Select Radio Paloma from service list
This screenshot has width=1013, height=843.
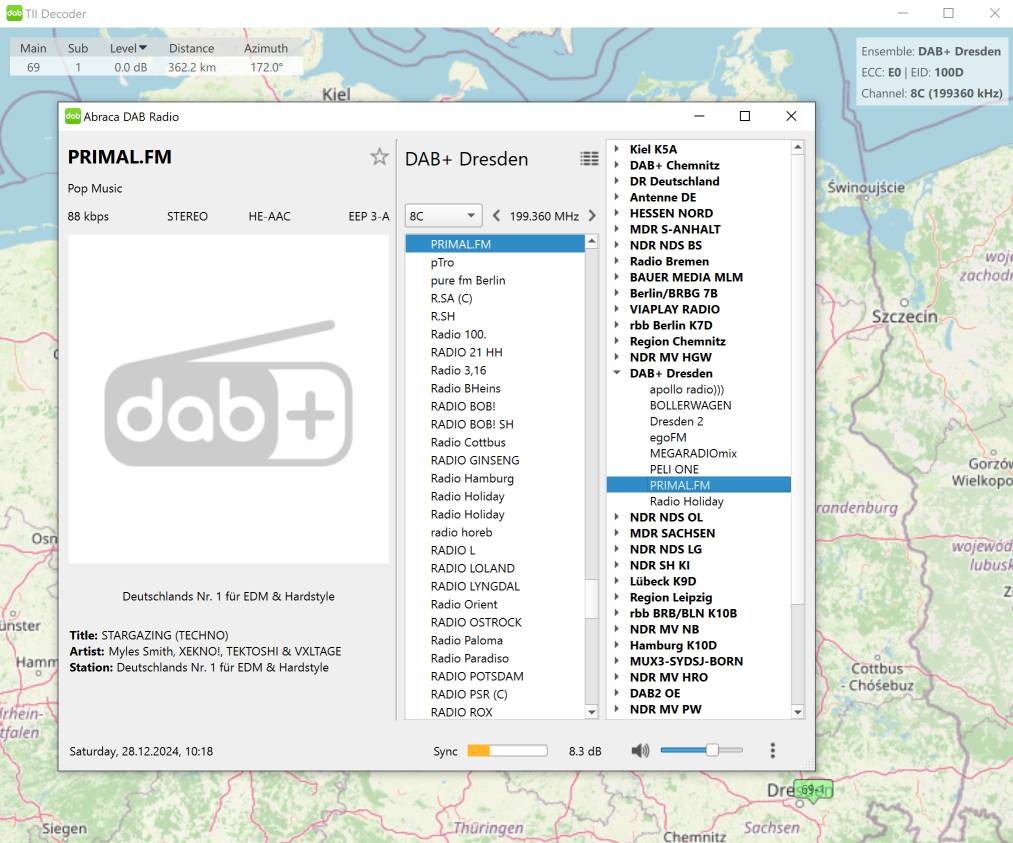click(467, 640)
